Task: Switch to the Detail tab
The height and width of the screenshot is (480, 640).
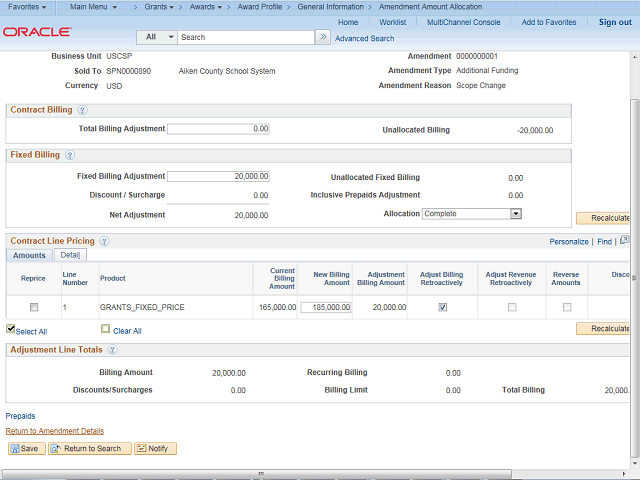Action: click(x=70, y=256)
